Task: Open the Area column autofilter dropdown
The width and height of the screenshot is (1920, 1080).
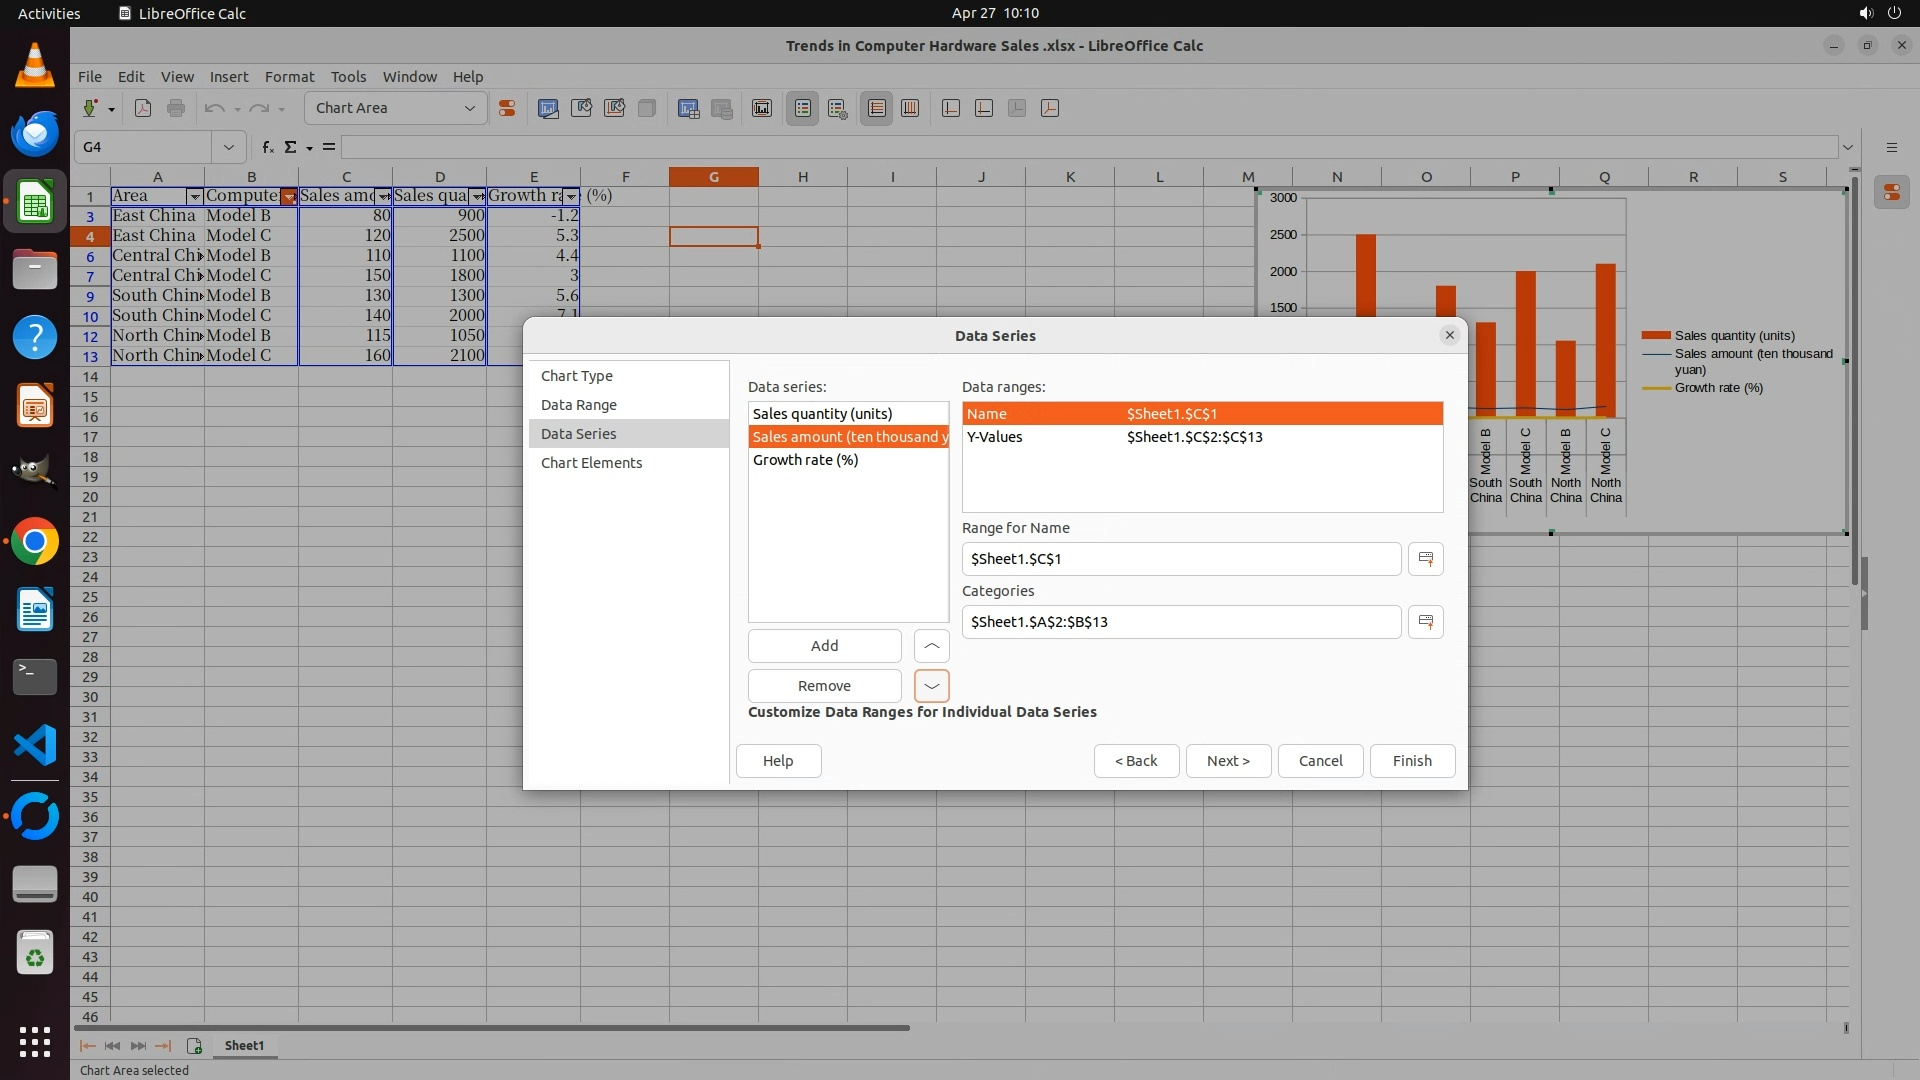Action: point(195,197)
